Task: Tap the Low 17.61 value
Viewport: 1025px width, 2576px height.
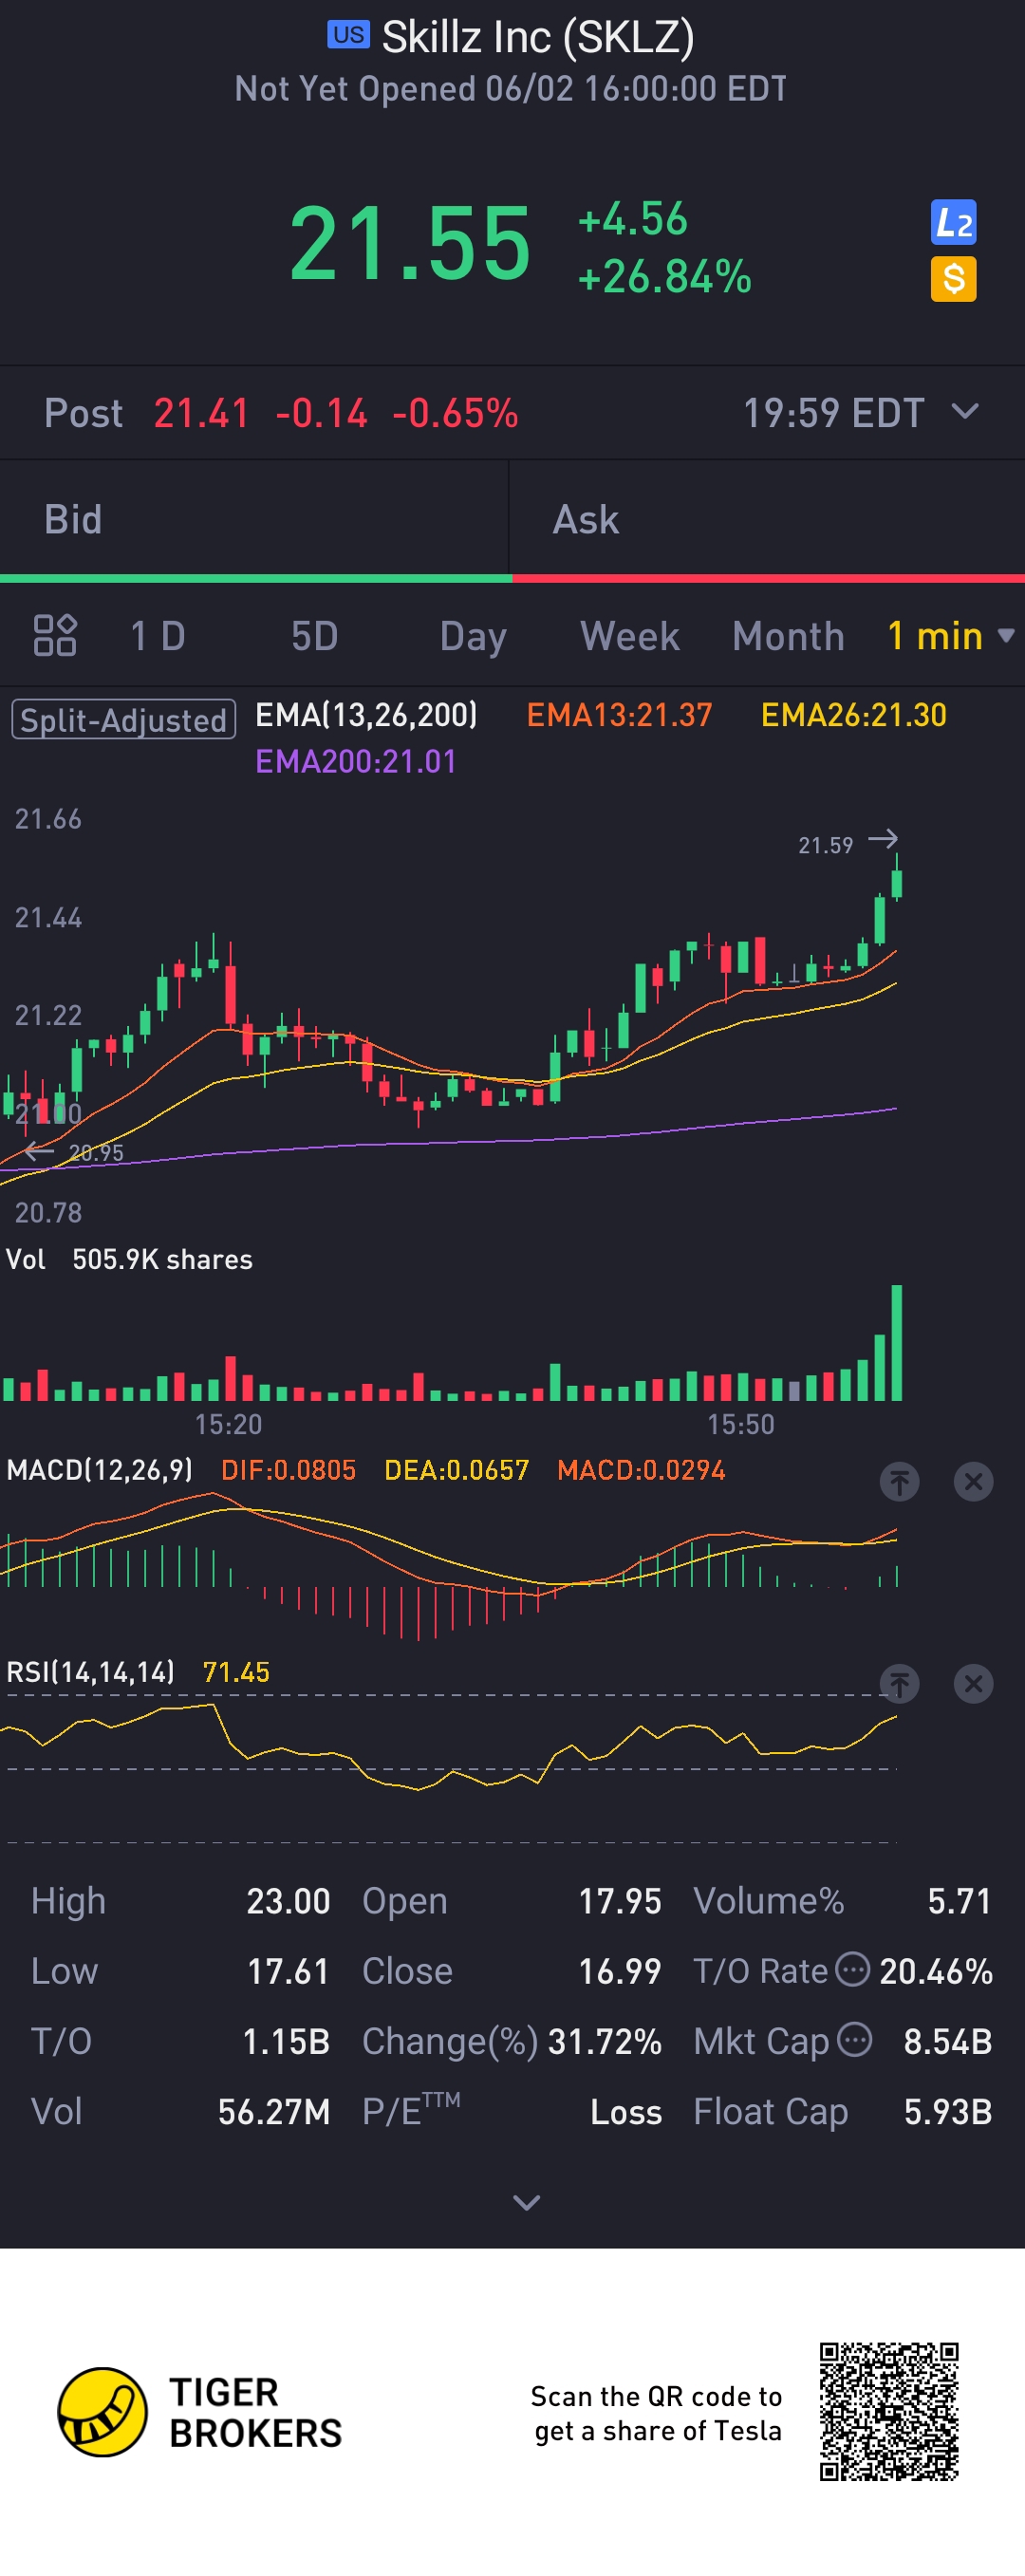Action: pos(288,1971)
